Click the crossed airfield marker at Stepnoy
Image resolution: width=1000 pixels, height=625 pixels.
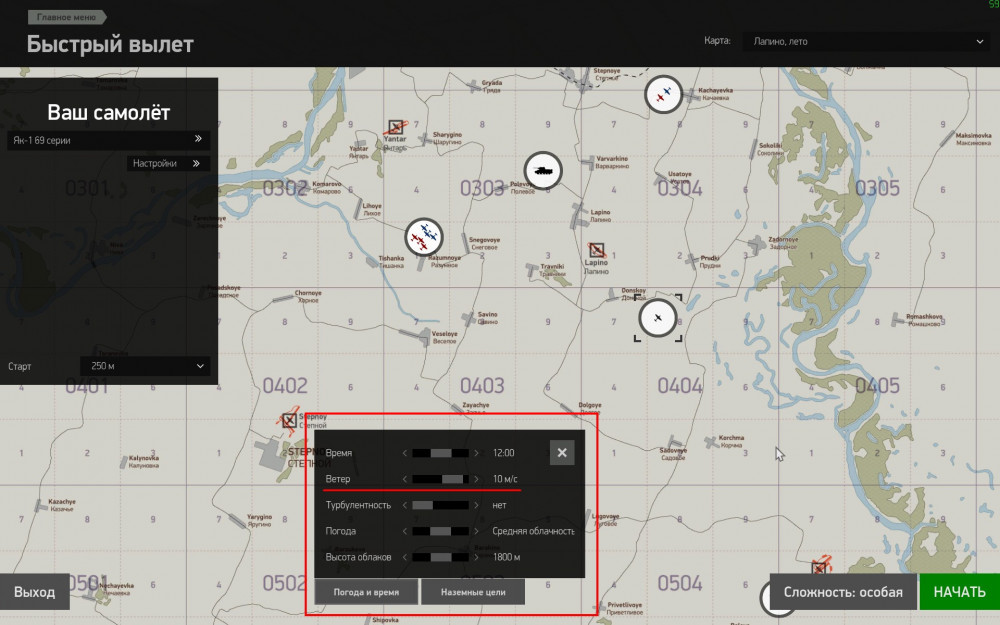(x=289, y=420)
